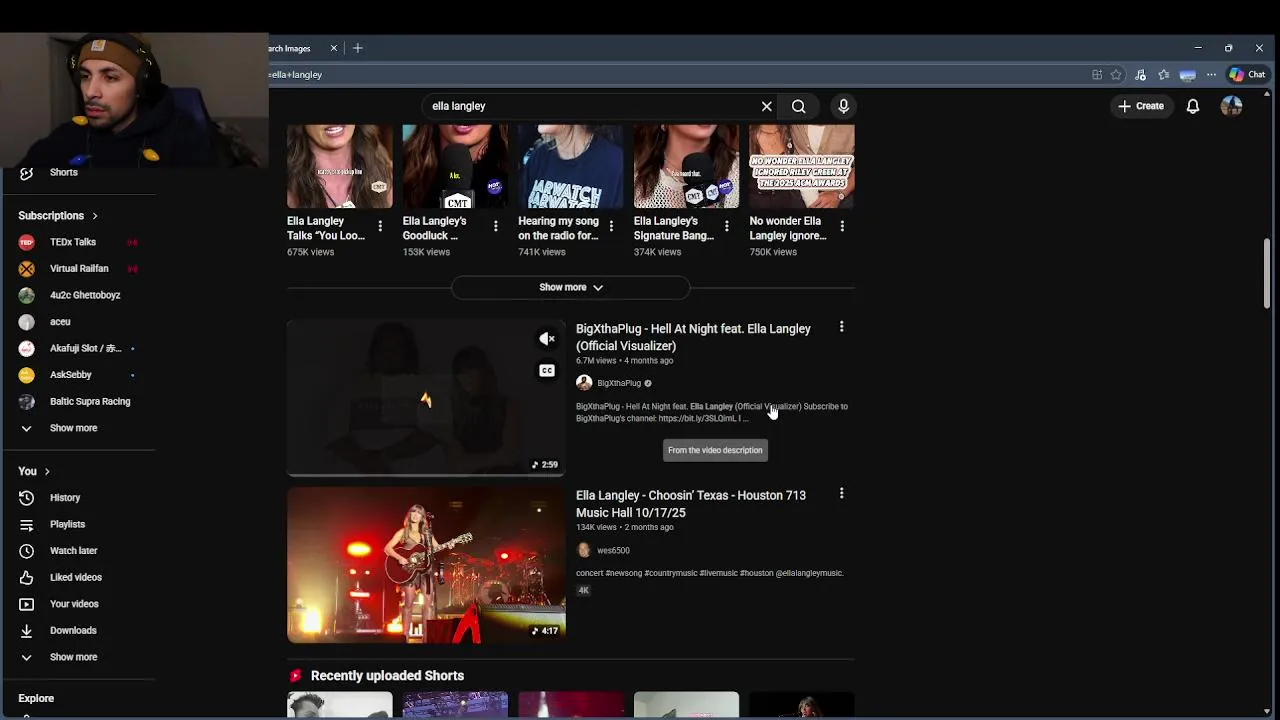Screen dimensions: 1280x720
Task: Open Liked videos
Action: click(x=77, y=577)
